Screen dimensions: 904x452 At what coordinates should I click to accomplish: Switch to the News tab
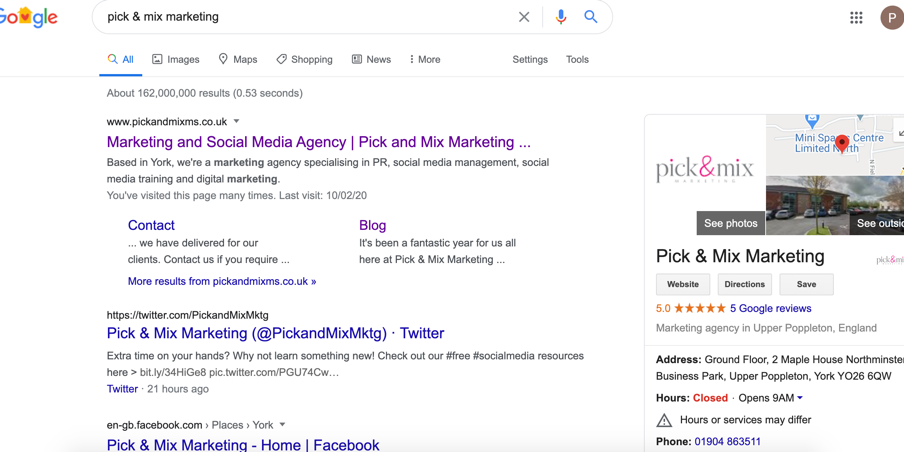(371, 59)
